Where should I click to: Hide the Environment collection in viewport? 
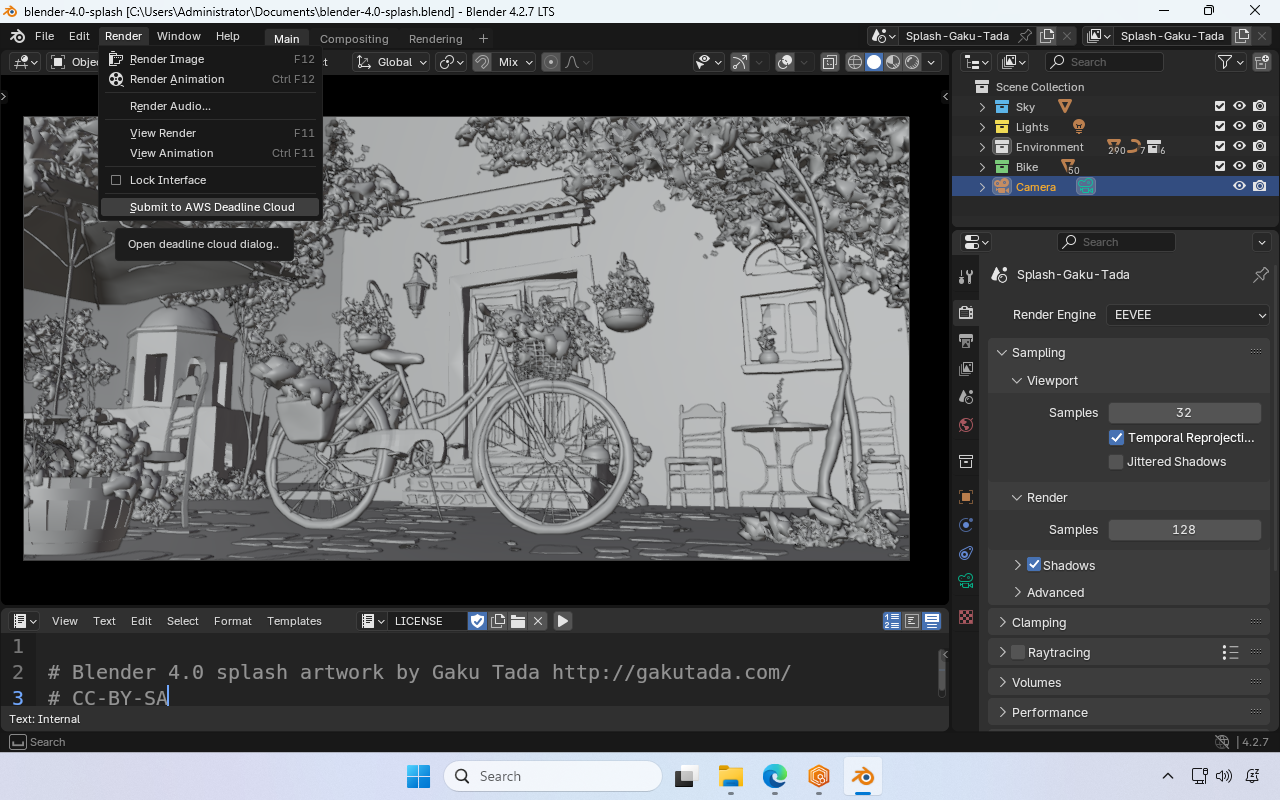click(1239, 147)
